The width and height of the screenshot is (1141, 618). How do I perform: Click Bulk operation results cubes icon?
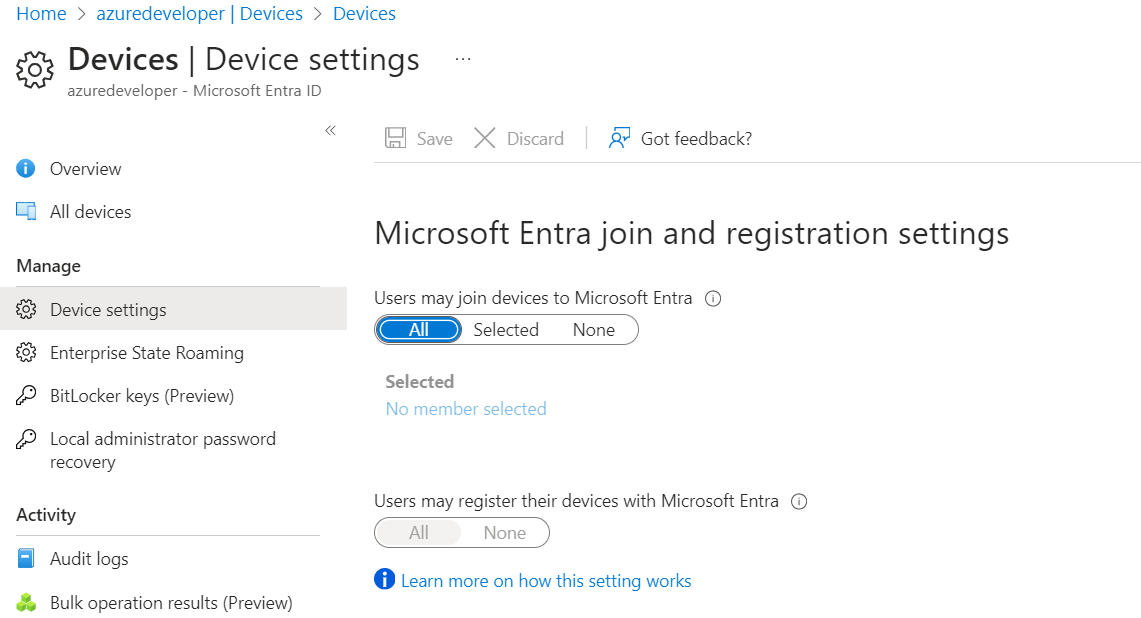tap(26, 603)
